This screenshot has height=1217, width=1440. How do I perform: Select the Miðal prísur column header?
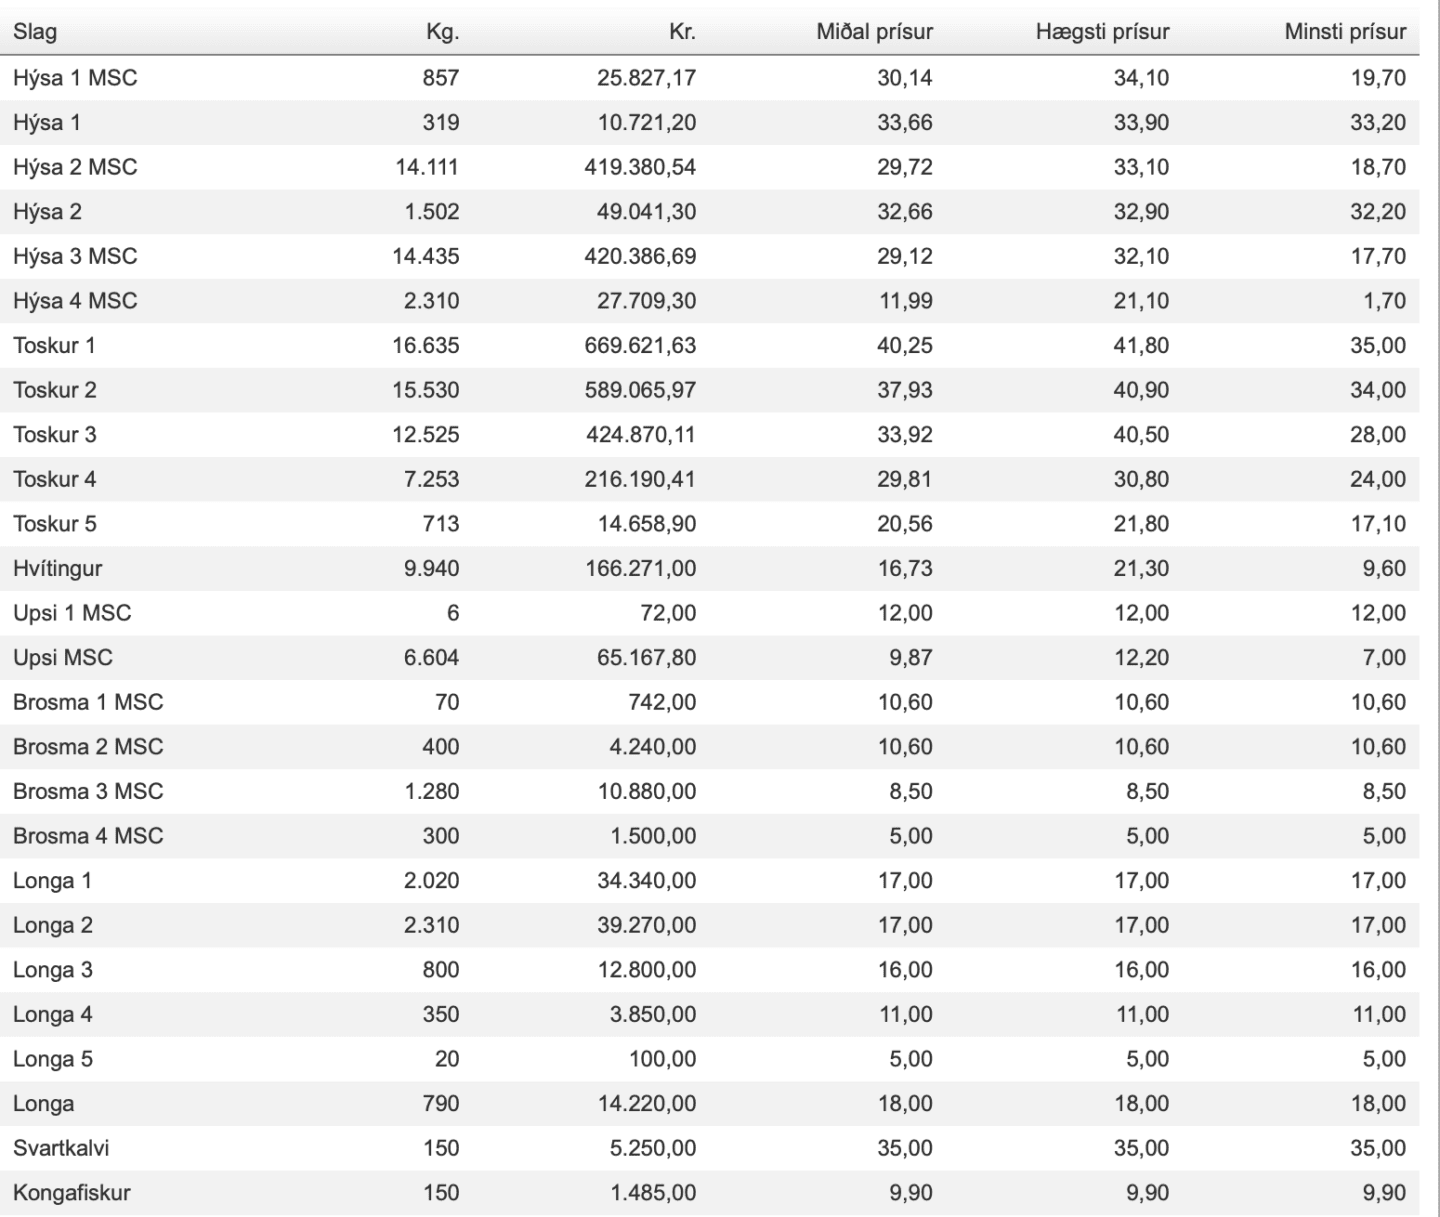tap(874, 32)
